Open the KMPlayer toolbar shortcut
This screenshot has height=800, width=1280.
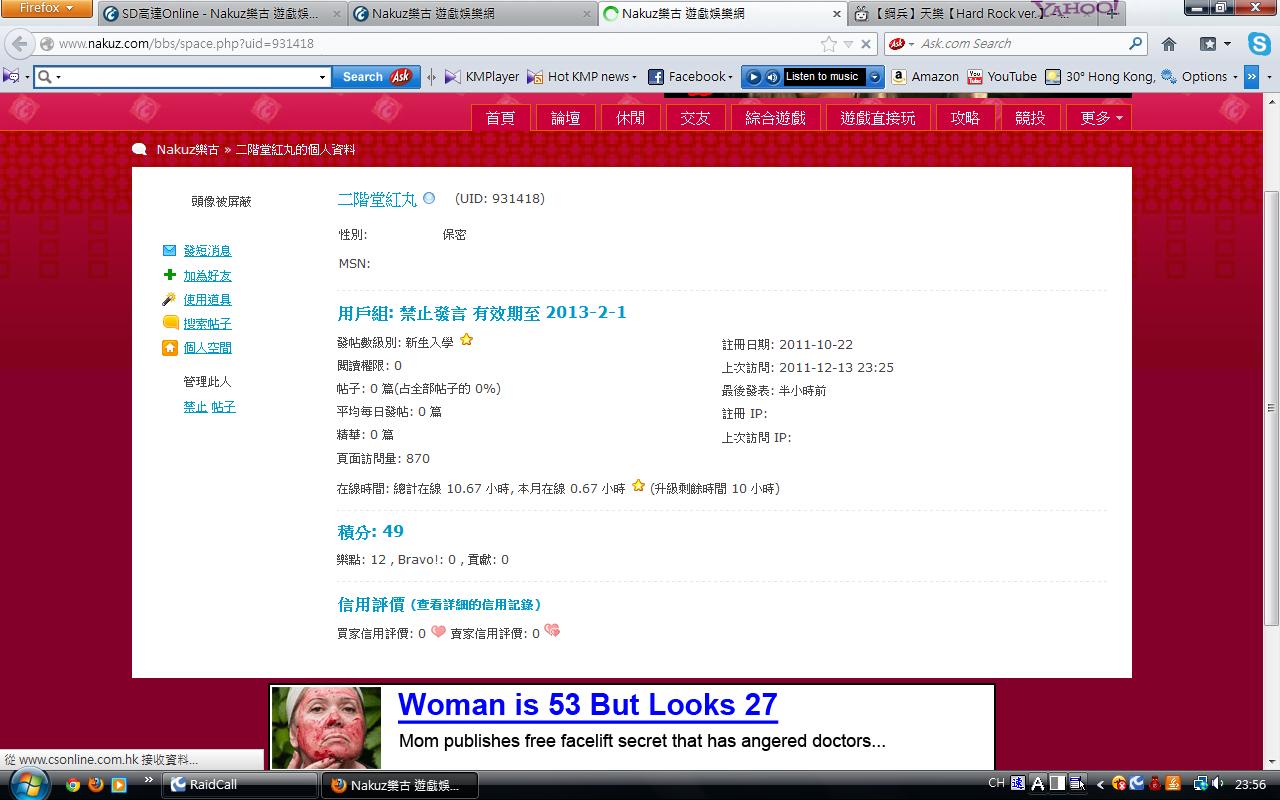482,76
